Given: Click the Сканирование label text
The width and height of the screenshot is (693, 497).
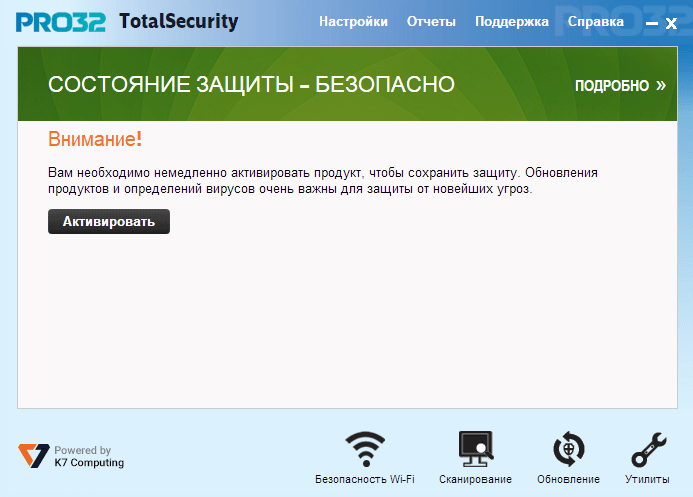Looking at the screenshot, I should pyautogui.click(x=475, y=479).
